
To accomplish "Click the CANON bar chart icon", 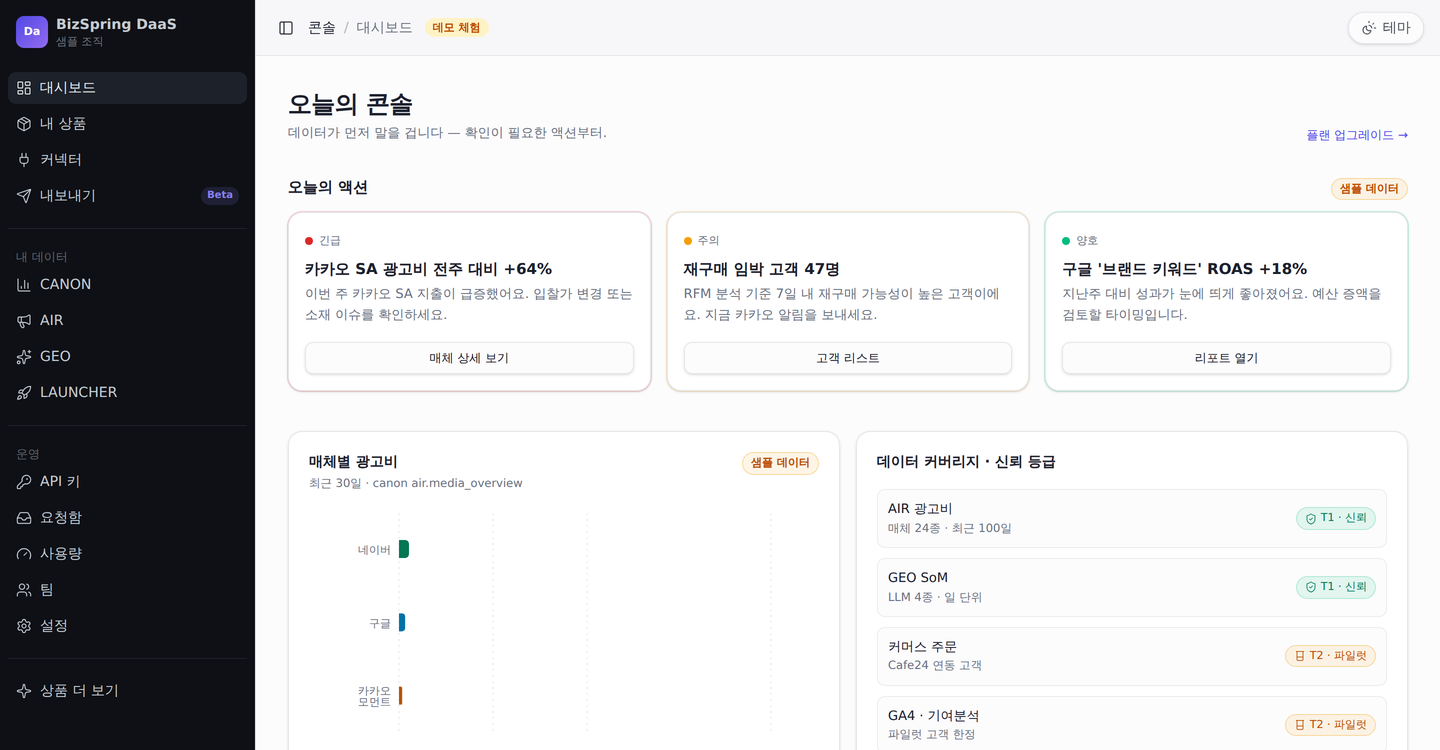I will tap(24, 285).
